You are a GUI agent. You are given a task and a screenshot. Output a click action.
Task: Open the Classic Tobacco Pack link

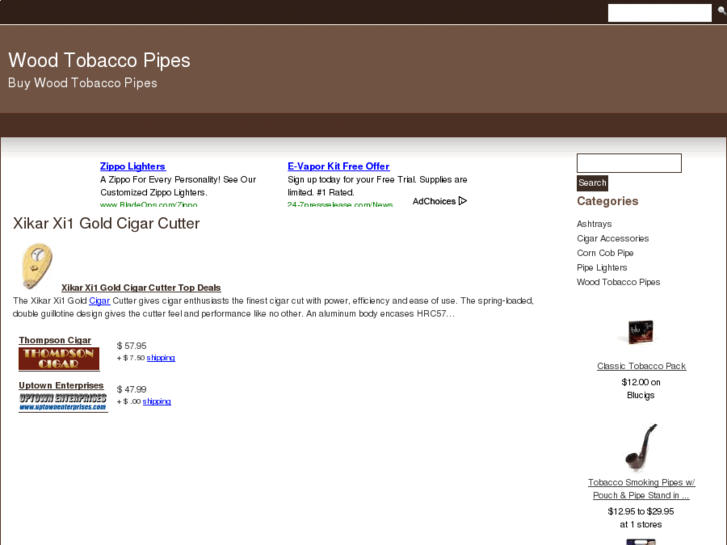click(x=641, y=366)
